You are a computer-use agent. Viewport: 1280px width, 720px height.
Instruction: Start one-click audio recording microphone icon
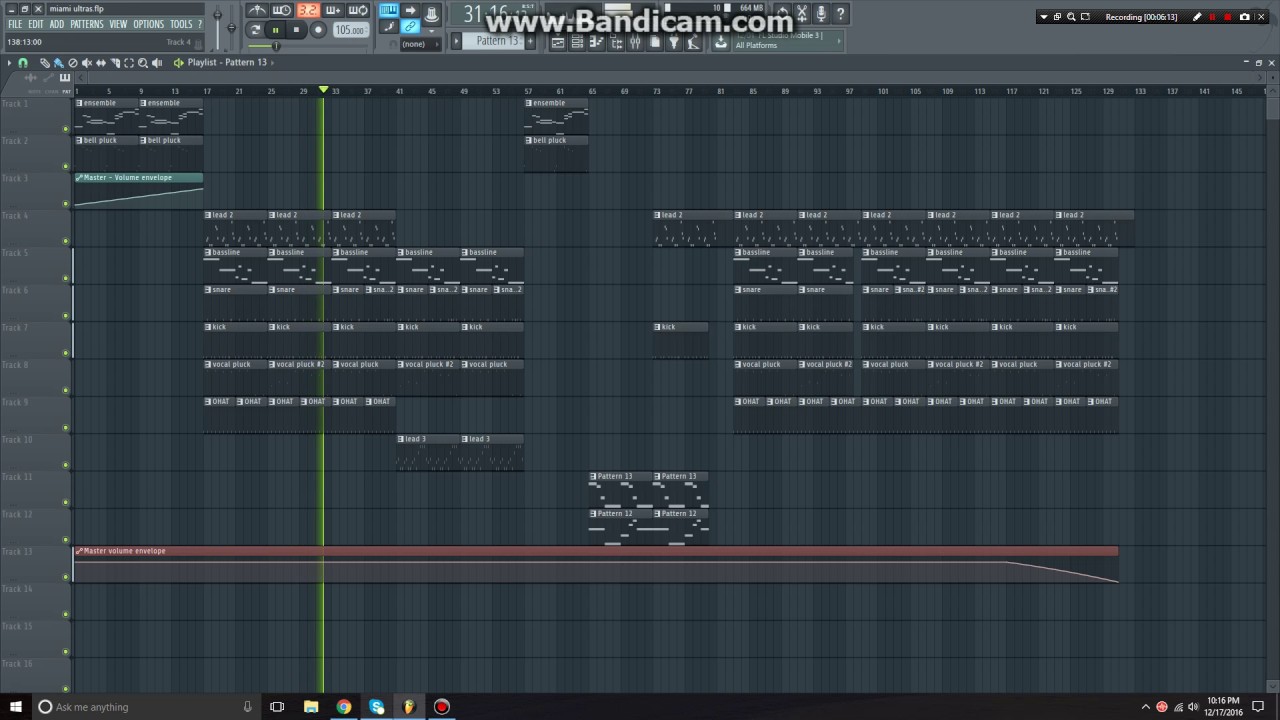tap(821, 13)
